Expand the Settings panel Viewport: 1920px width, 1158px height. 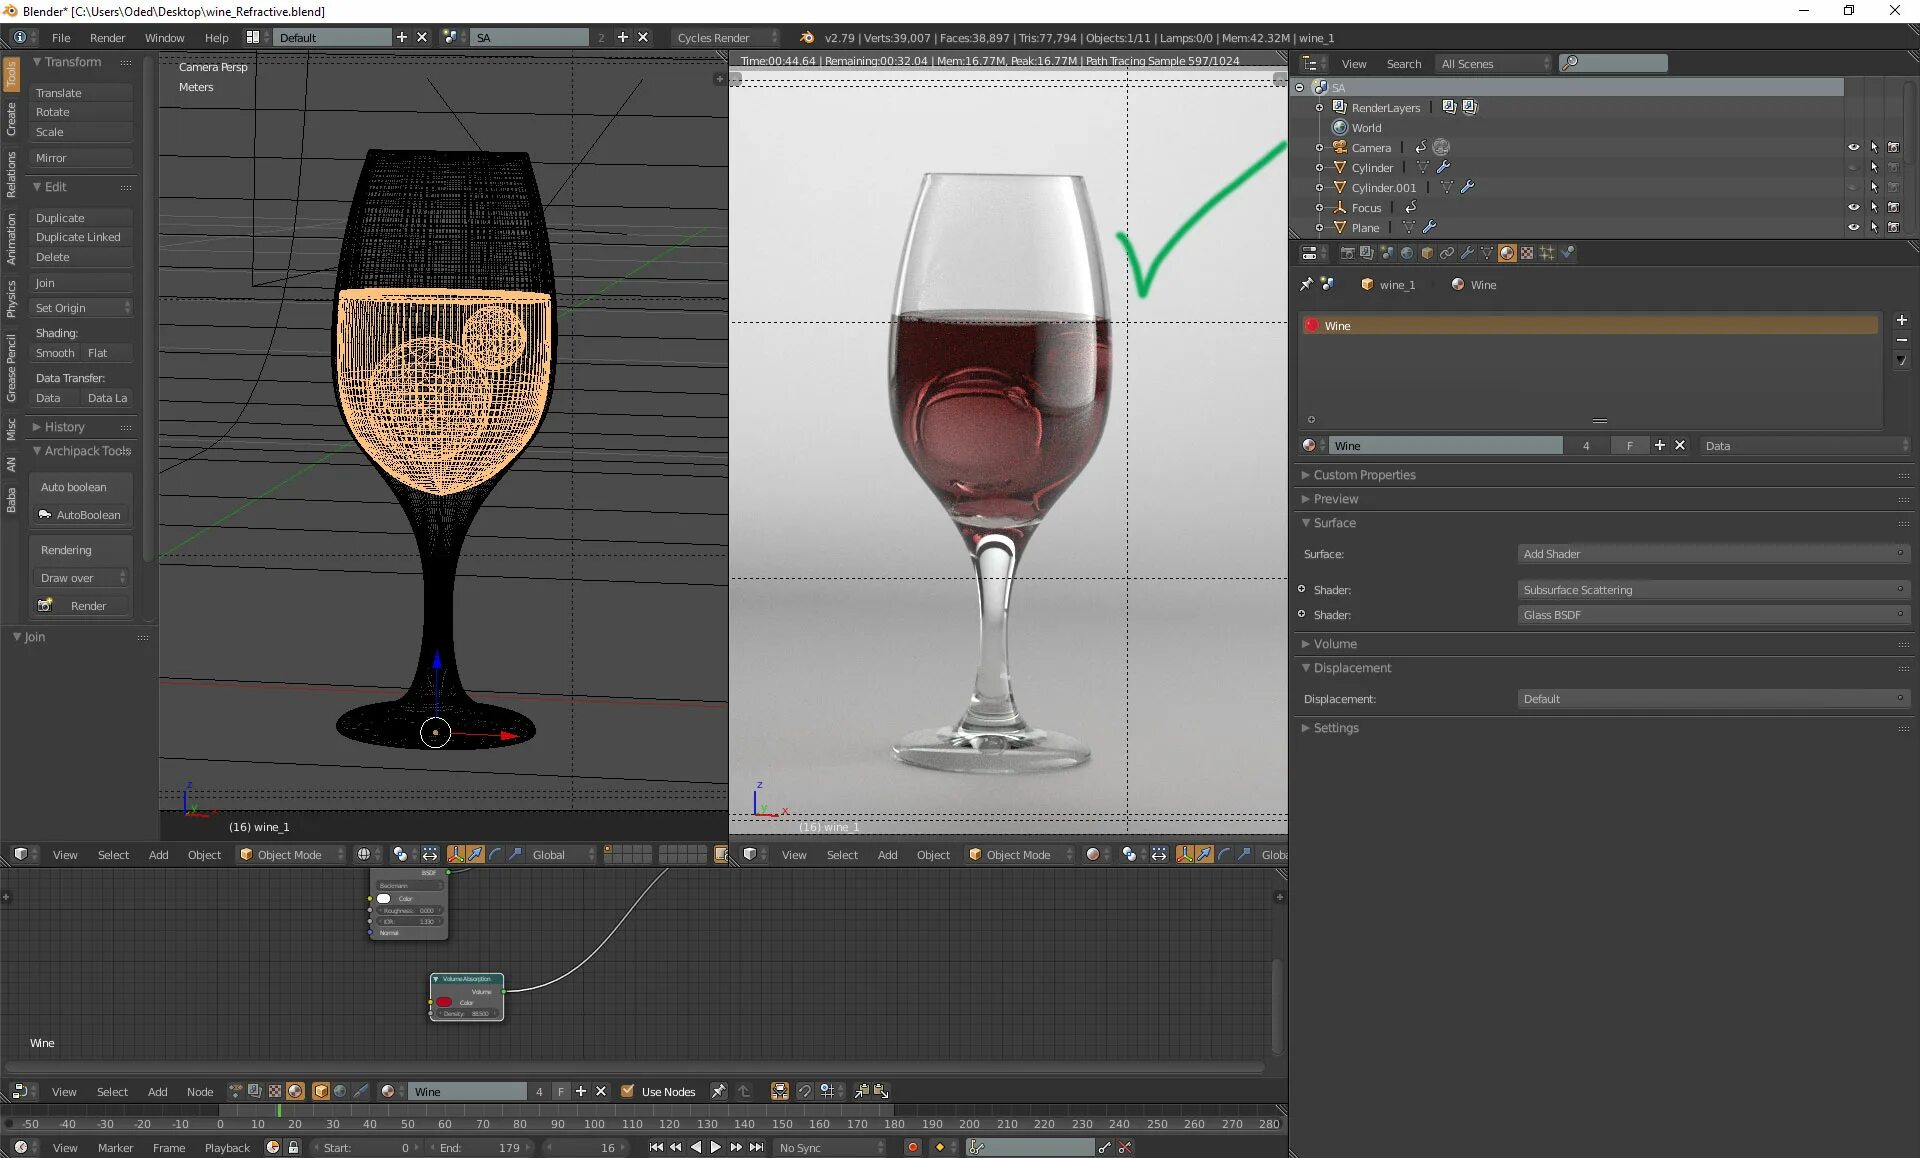tap(1335, 728)
